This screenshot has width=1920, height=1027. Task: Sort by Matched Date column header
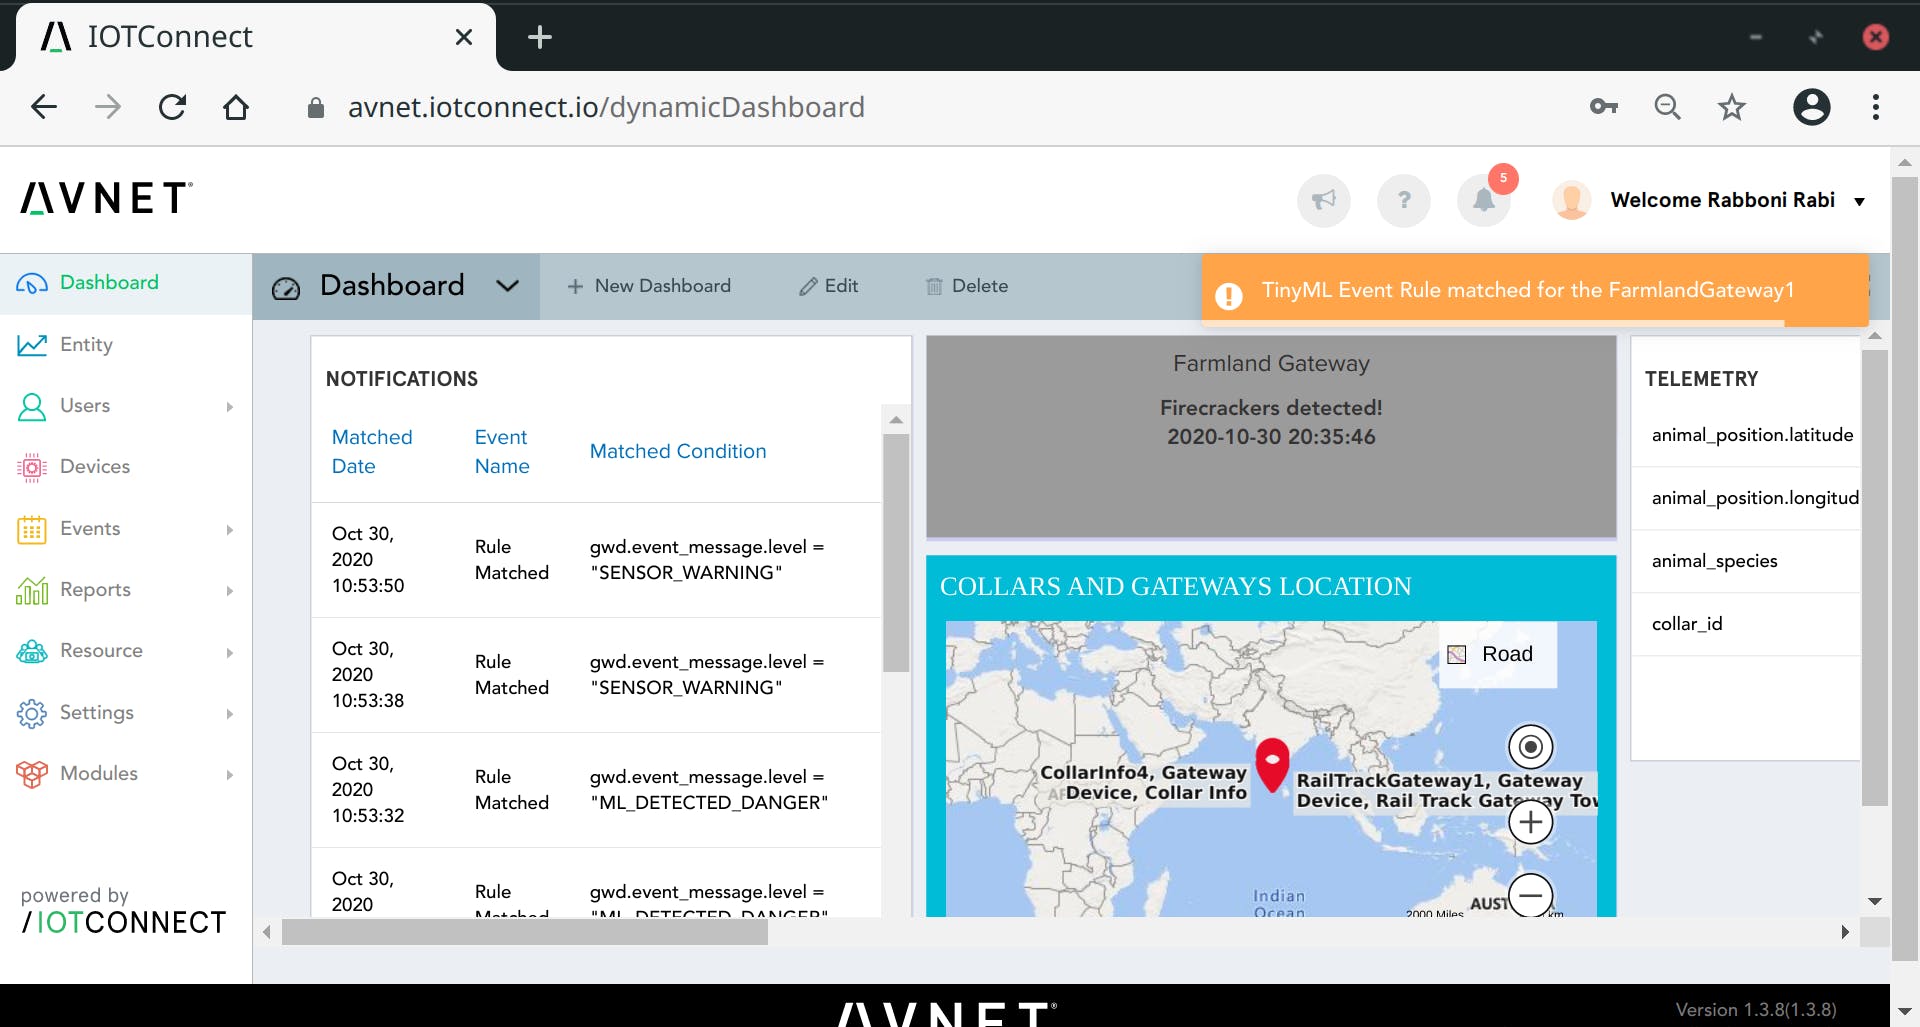point(372,452)
